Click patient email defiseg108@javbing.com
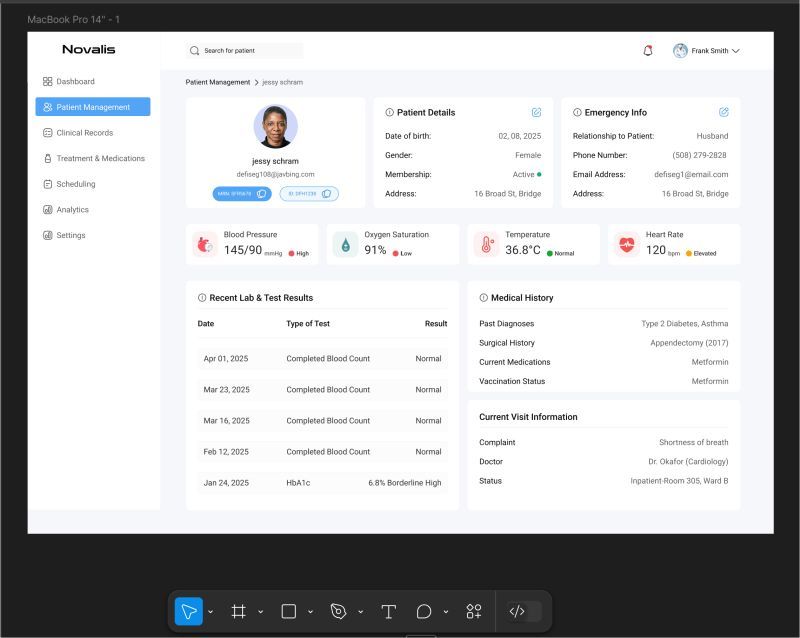The width and height of the screenshot is (800, 638). coord(276,174)
